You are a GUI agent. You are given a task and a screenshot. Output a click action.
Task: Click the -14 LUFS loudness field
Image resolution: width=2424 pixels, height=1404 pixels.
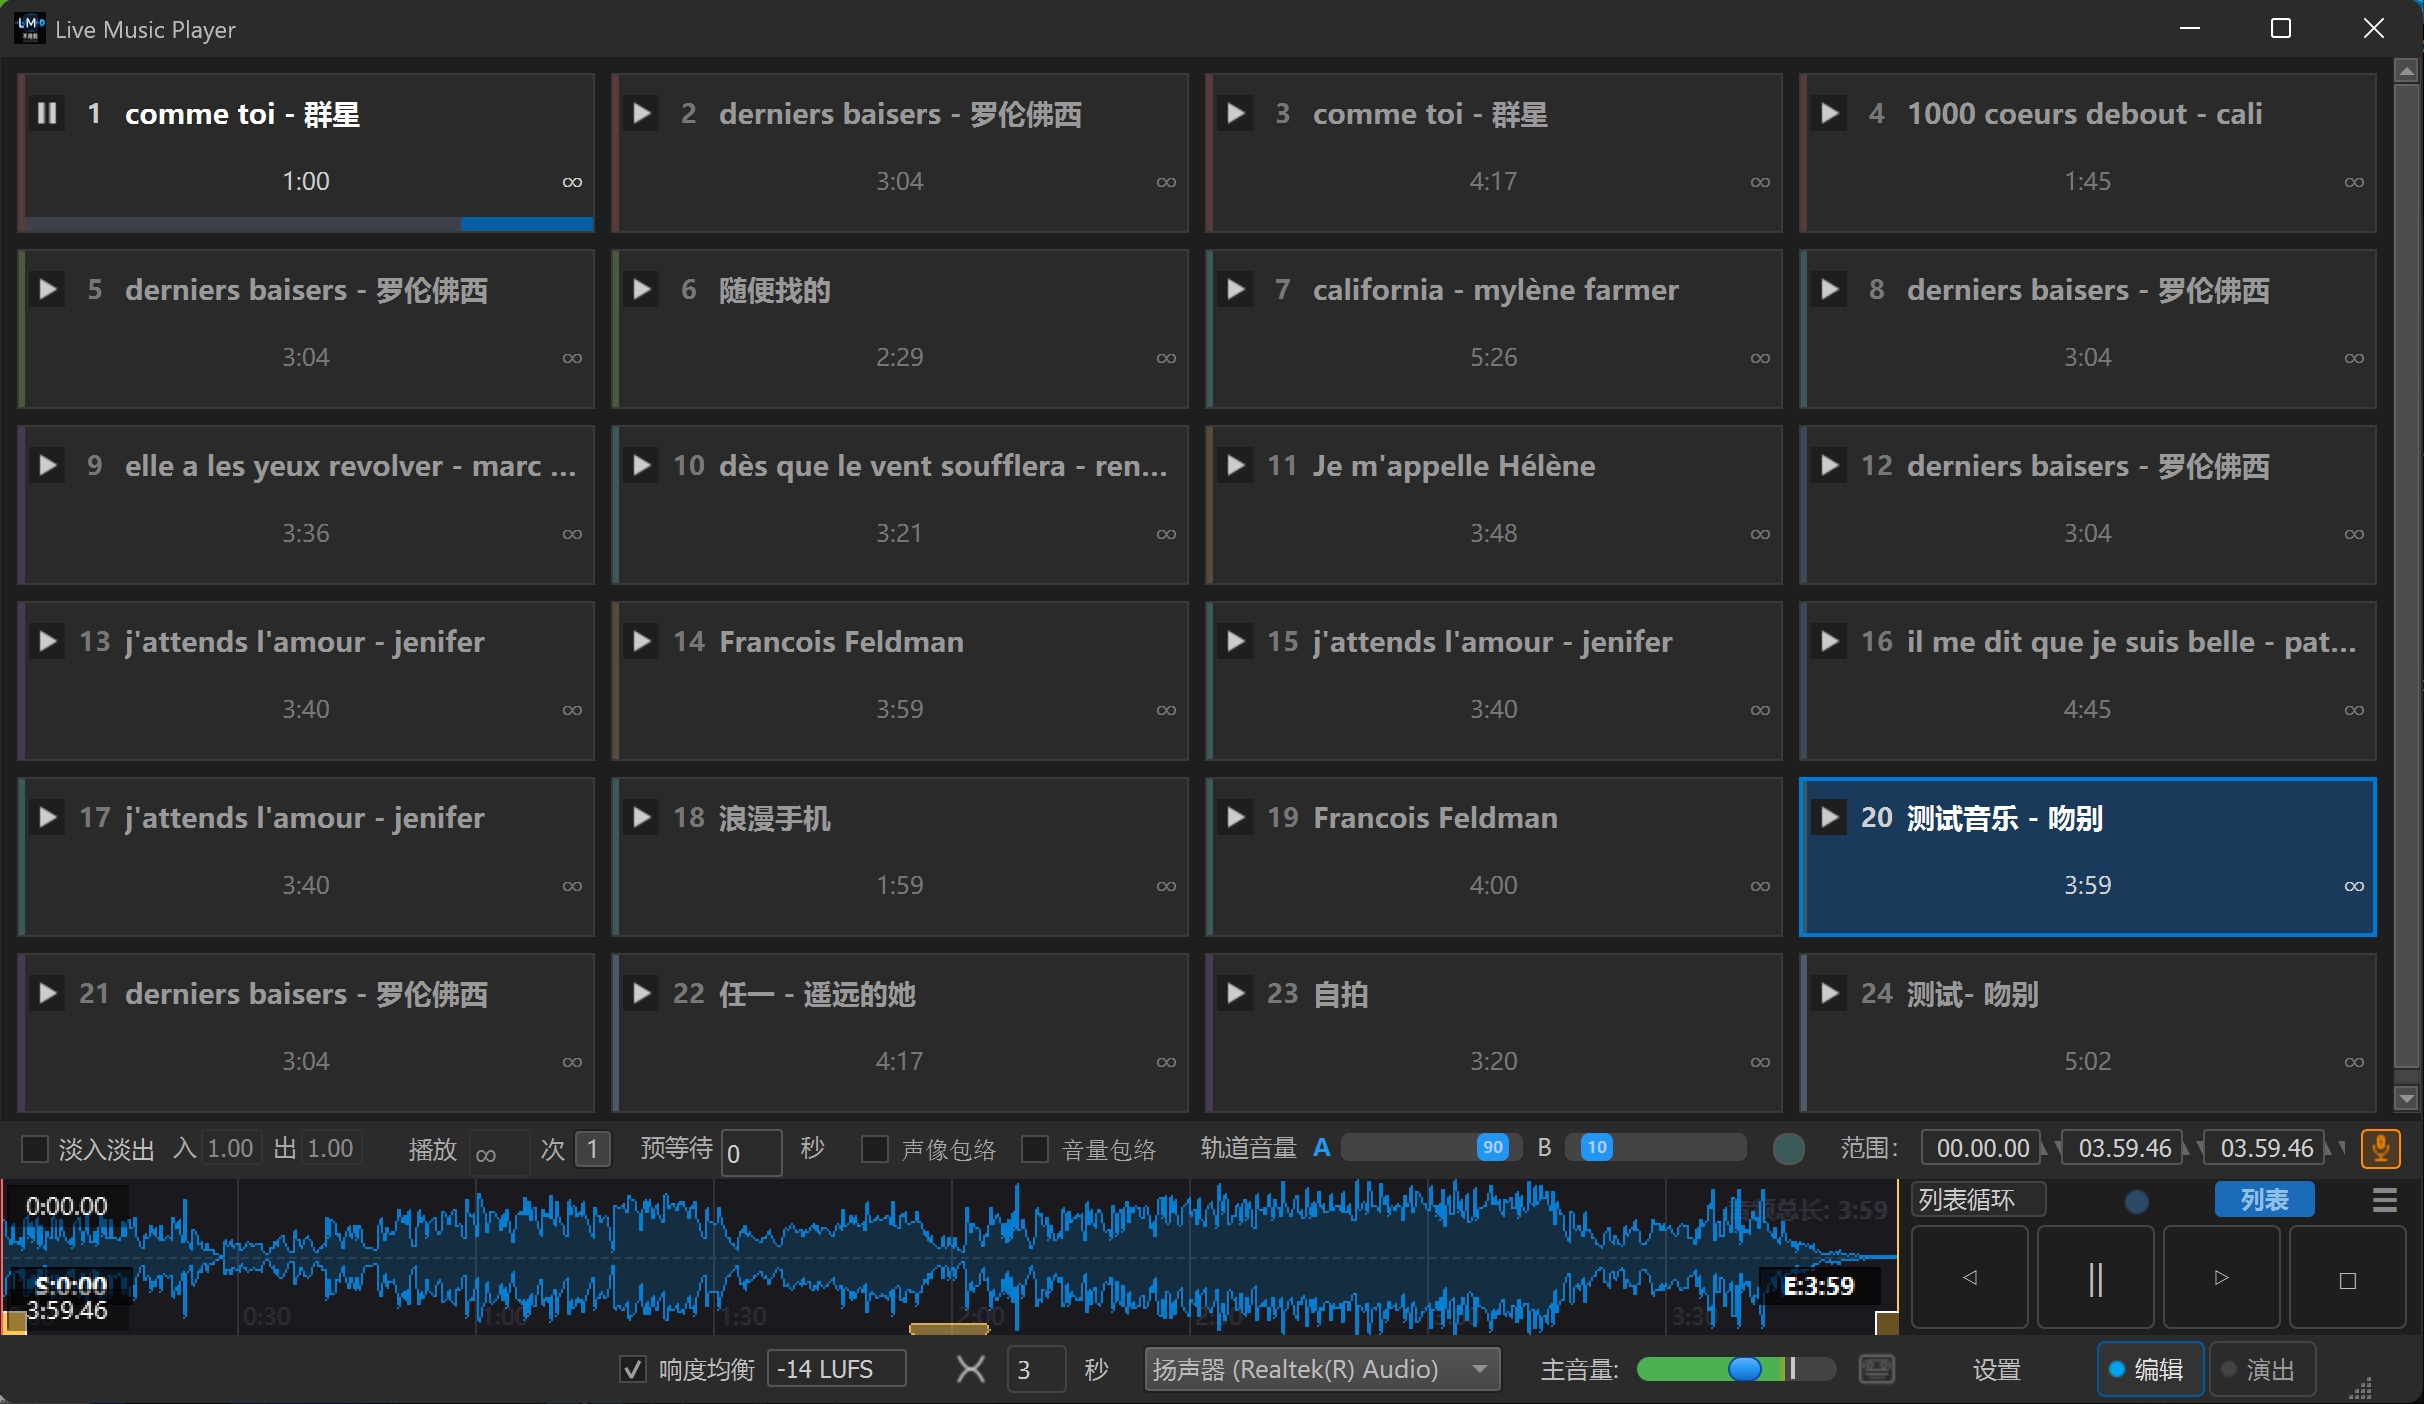pos(836,1369)
